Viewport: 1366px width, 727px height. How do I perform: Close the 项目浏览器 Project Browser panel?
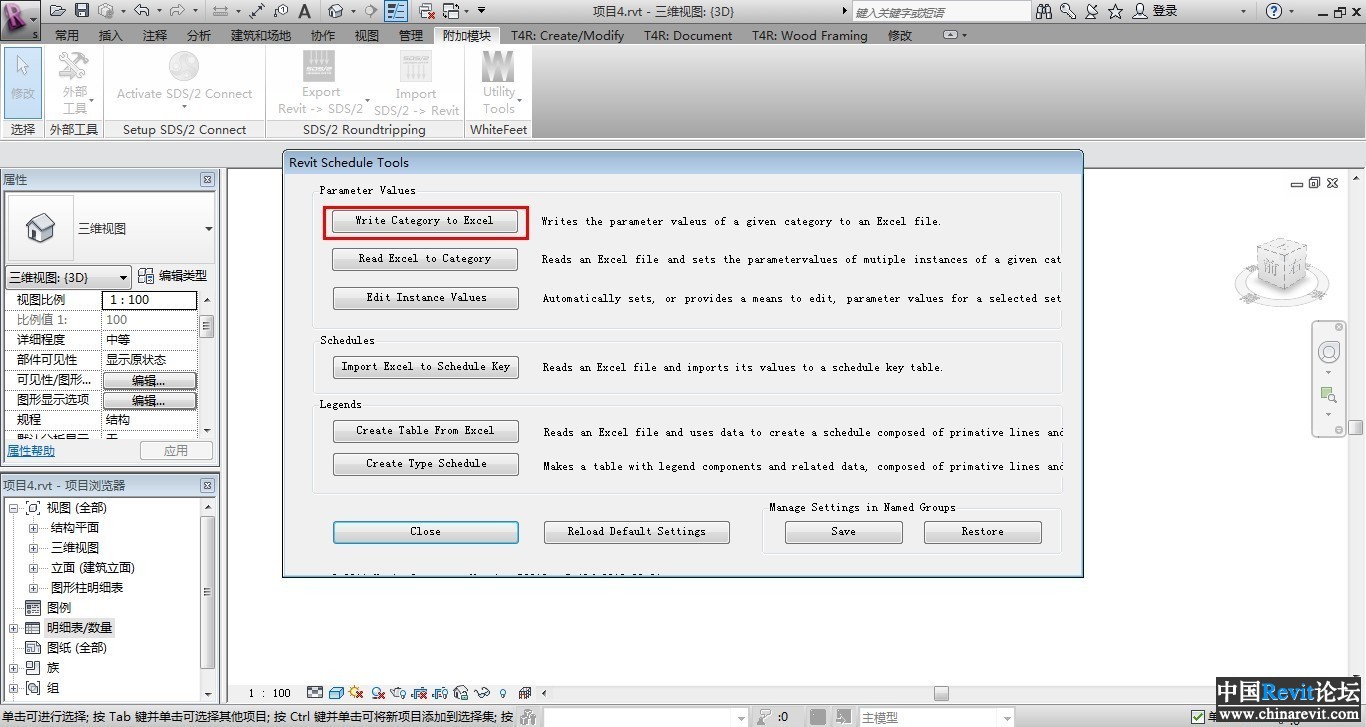tap(207, 486)
